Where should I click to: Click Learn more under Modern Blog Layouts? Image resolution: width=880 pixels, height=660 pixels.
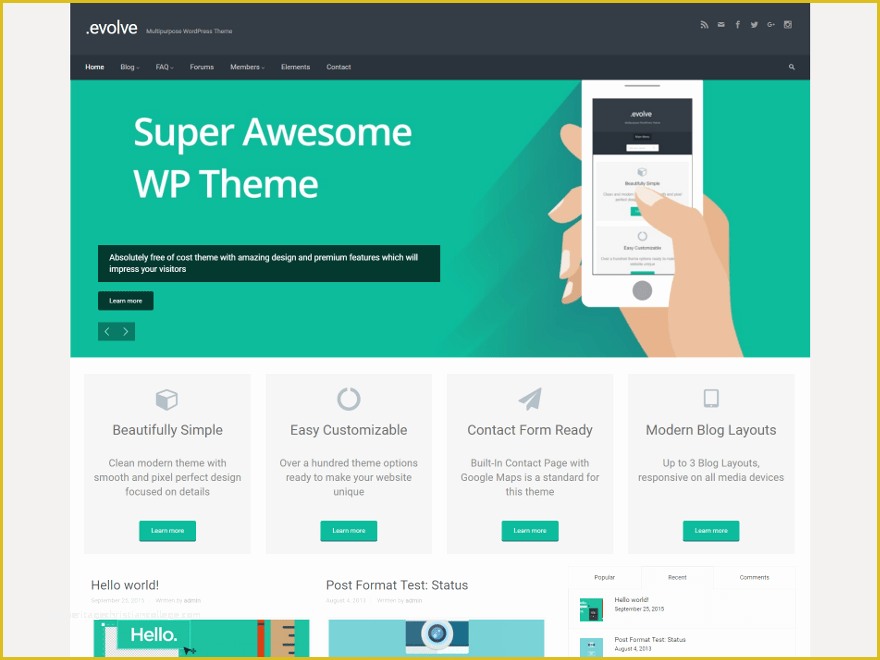(711, 531)
